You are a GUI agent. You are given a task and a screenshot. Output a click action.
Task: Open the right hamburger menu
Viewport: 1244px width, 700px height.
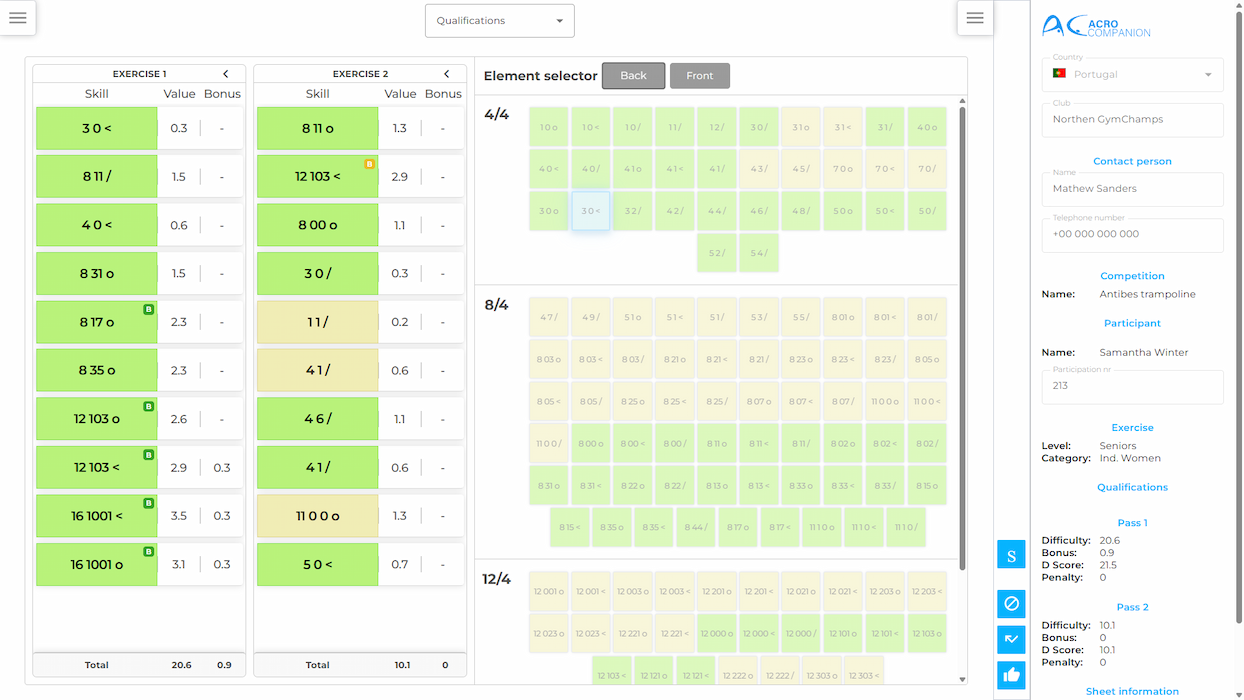pos(975,18)
